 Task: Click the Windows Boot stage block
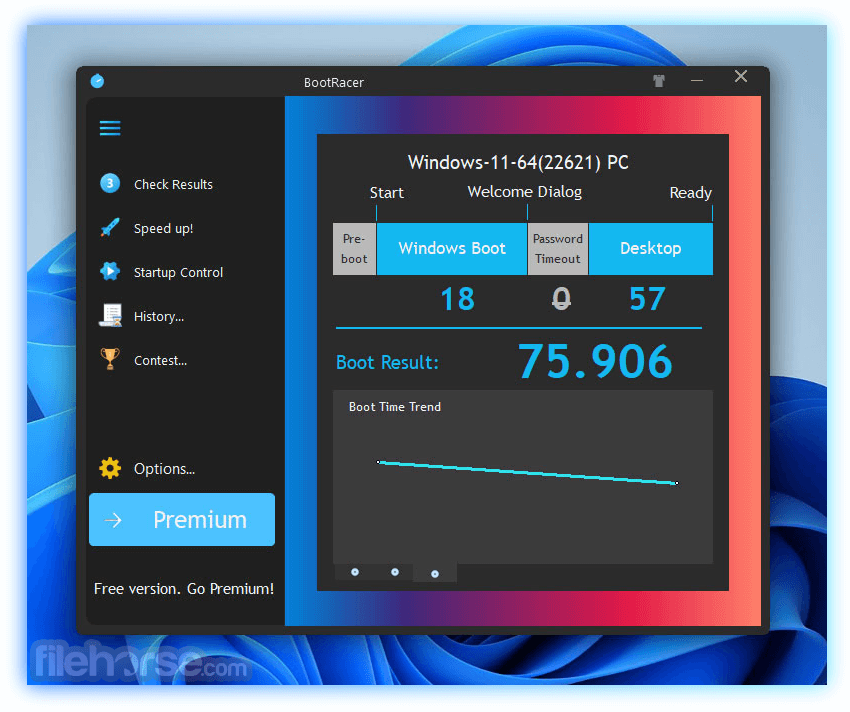pyautogui.click(x=452, y=249)
